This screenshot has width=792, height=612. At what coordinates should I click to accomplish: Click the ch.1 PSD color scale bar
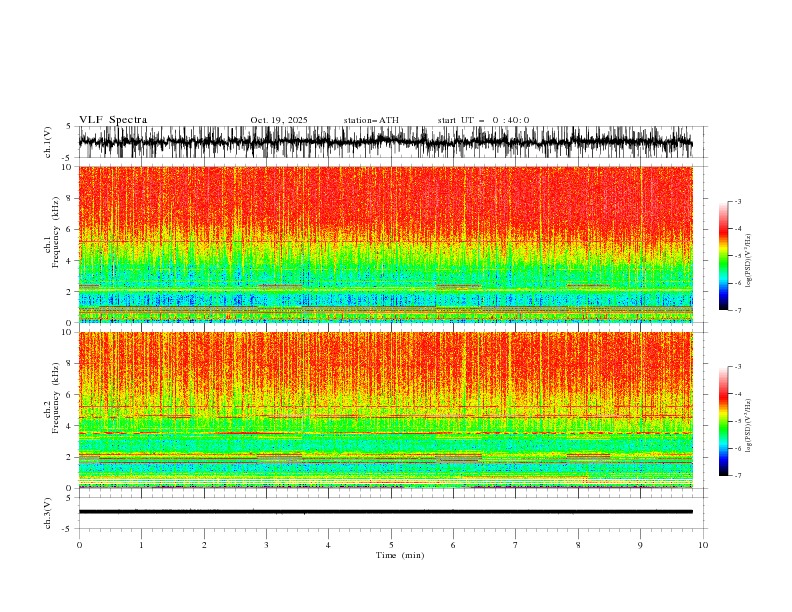(723, 256)
